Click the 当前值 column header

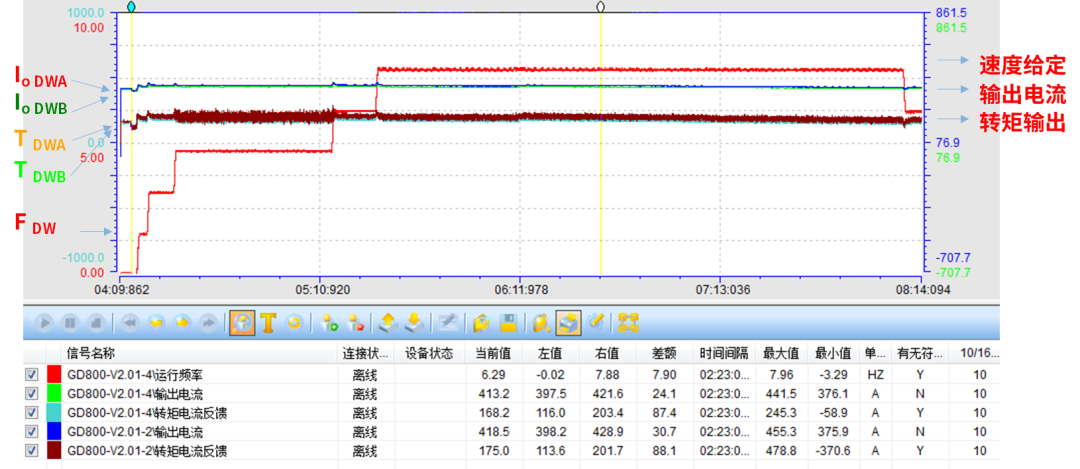pos(492,353)
